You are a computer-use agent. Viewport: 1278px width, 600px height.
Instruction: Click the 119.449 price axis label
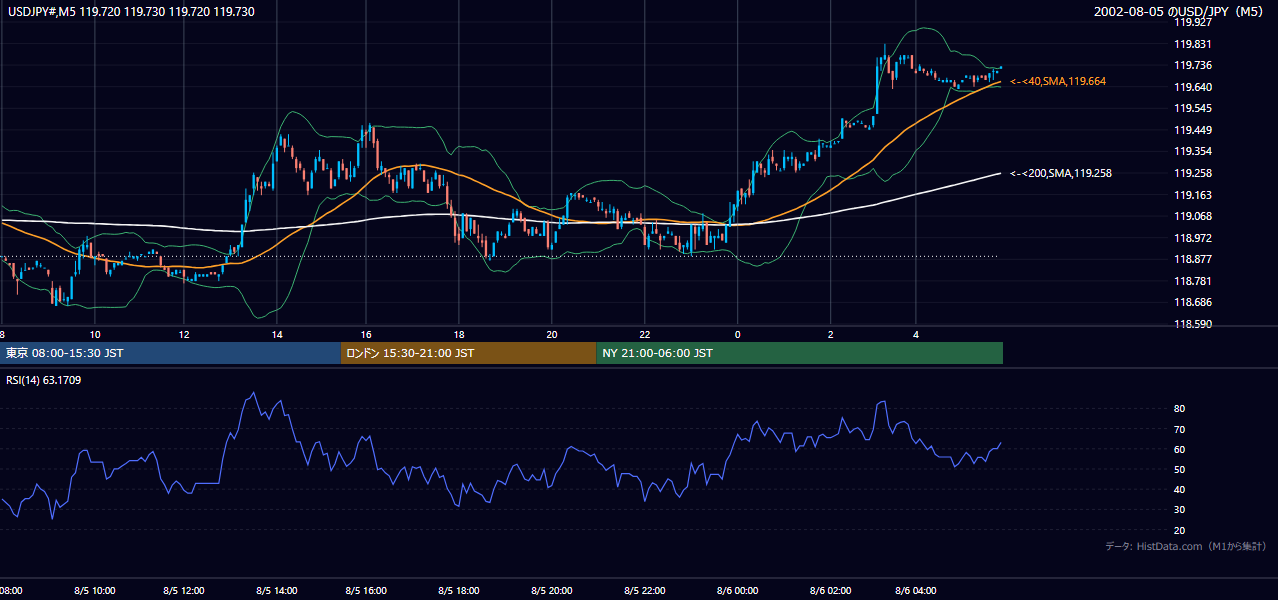click(x=1192, y=130)
